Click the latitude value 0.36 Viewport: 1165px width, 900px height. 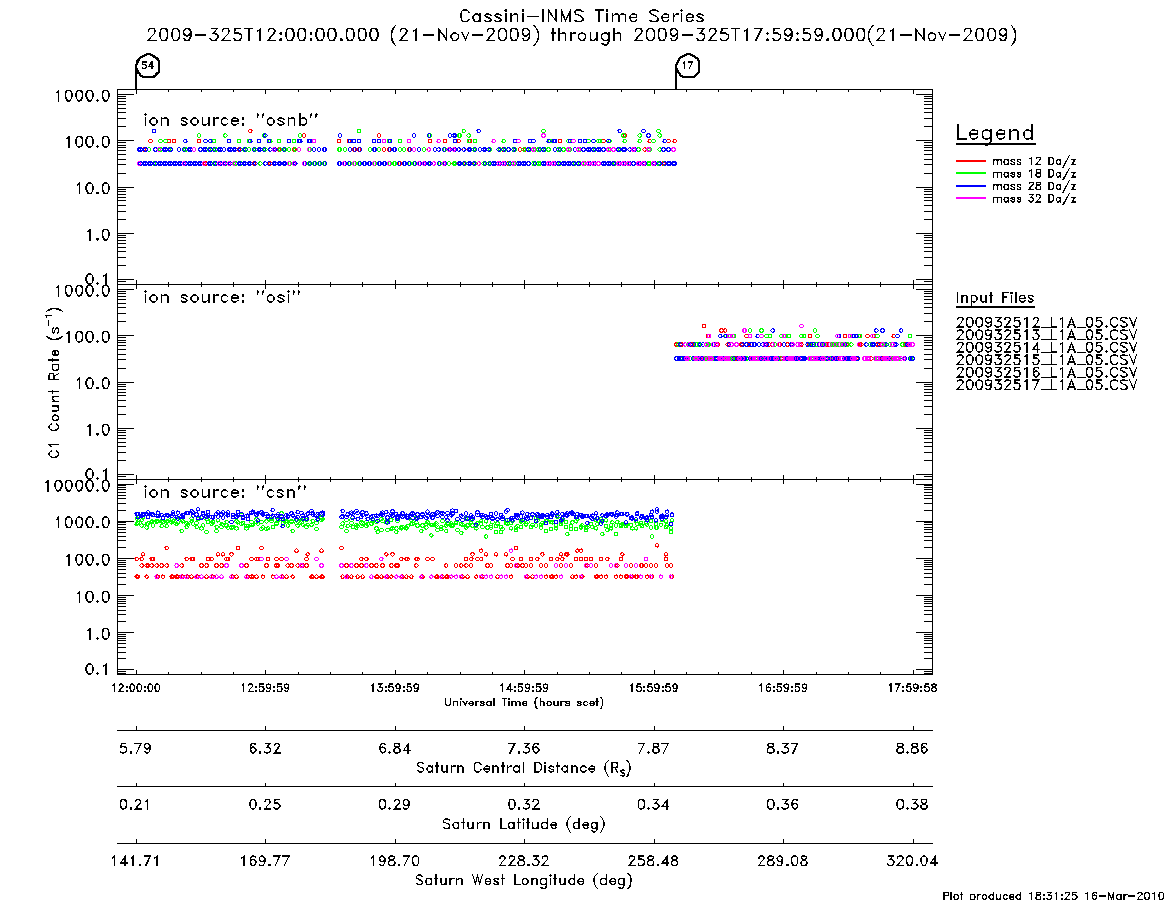click(x=782, y=805)
